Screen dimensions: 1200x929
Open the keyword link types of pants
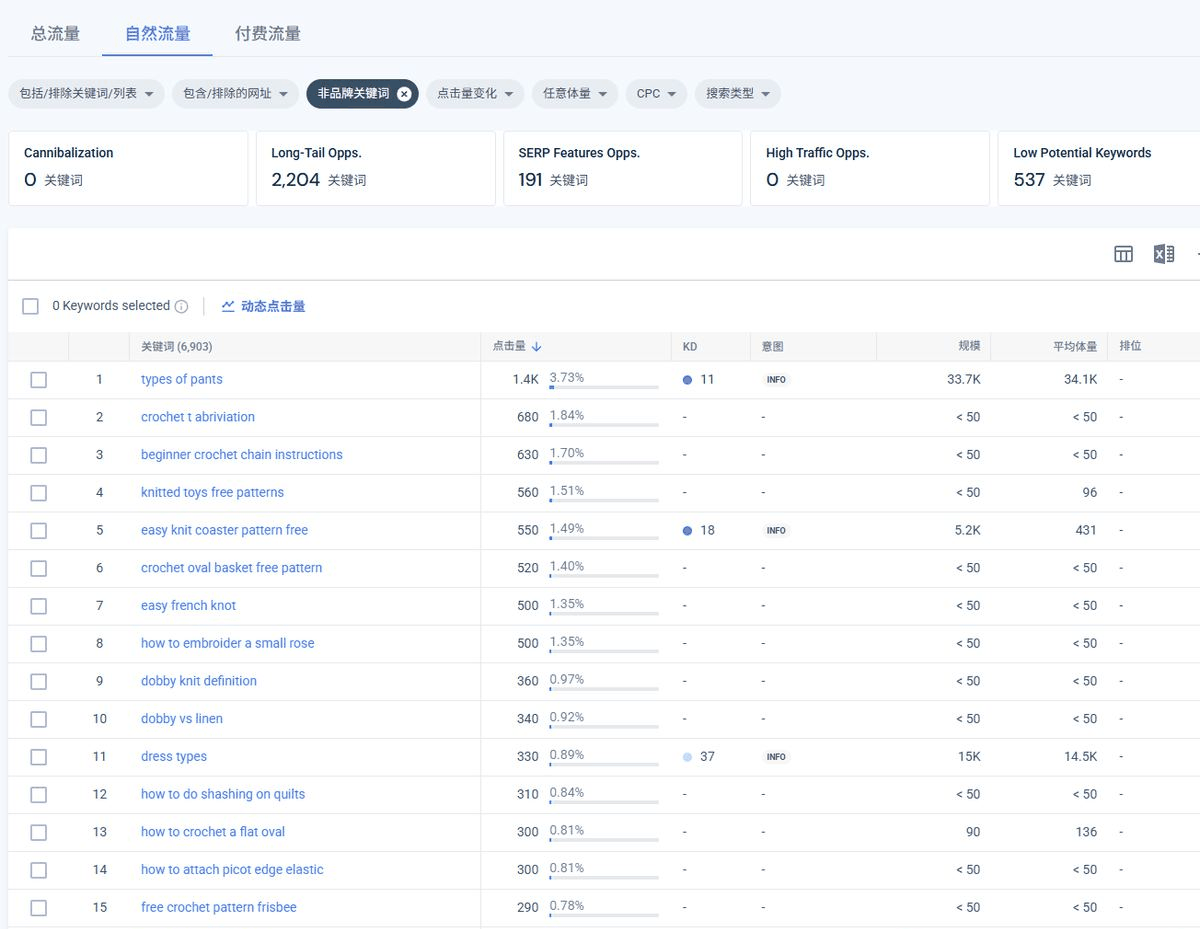click(182, 380)
